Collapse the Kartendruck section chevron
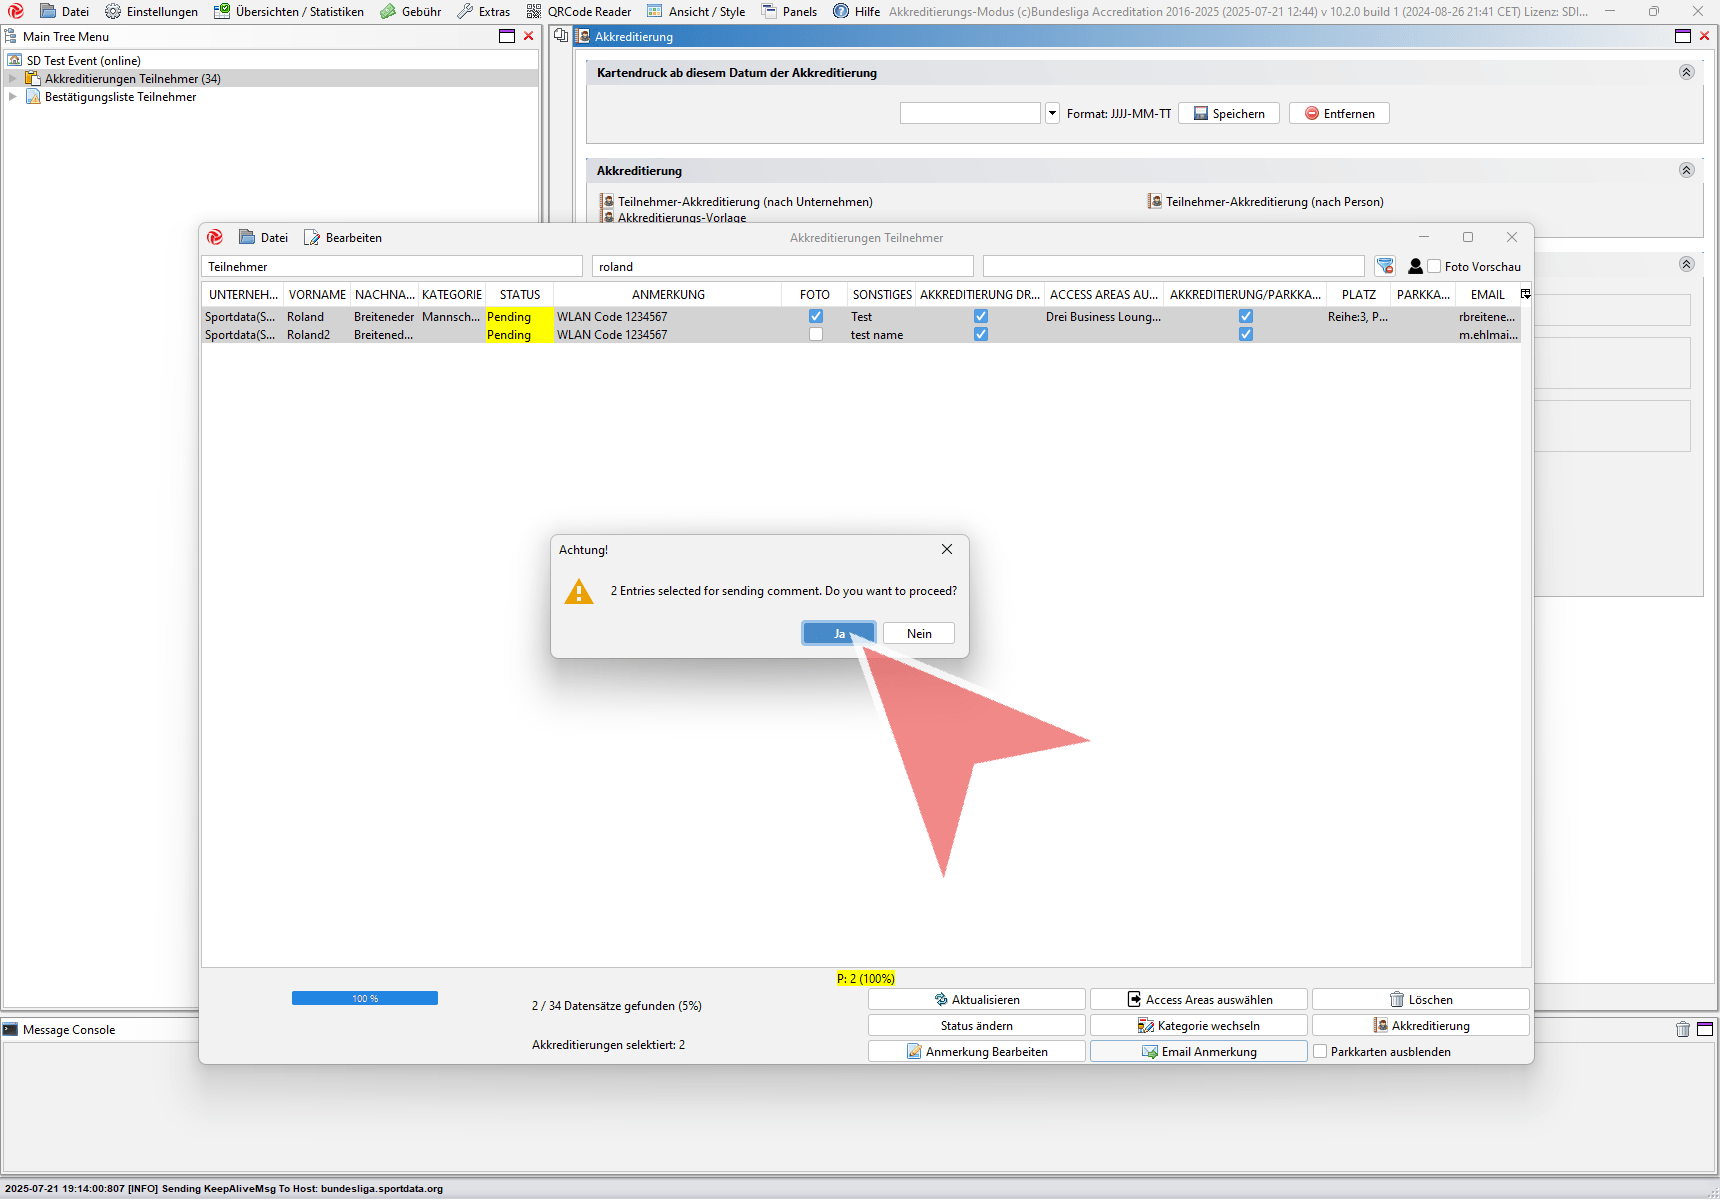The image size is (1720, 1200). tap(1686, 73)
